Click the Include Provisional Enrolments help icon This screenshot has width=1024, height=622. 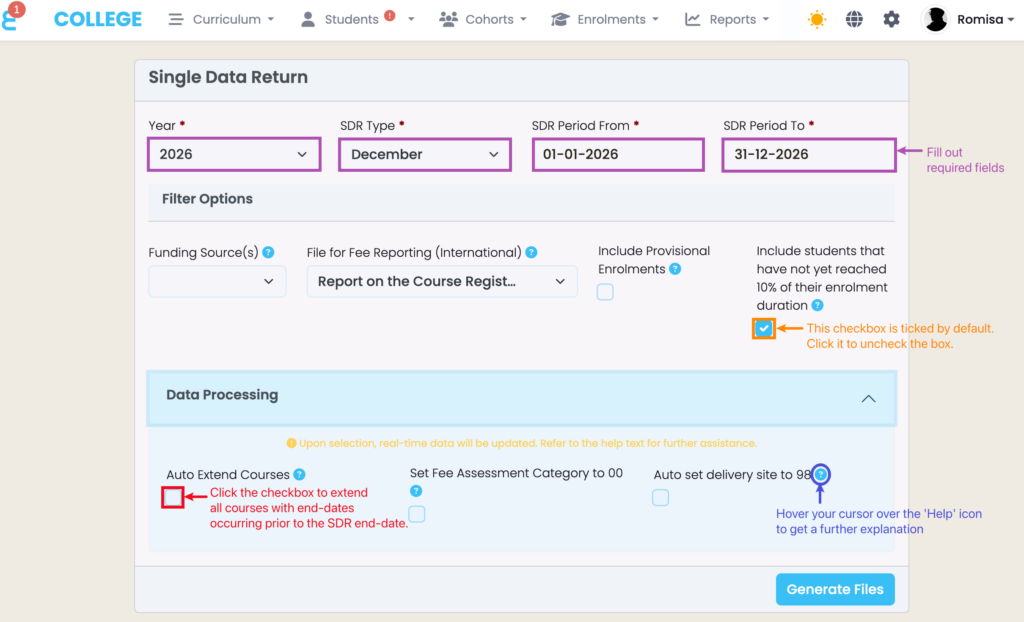pyautogui.click(x=675, y=269)
